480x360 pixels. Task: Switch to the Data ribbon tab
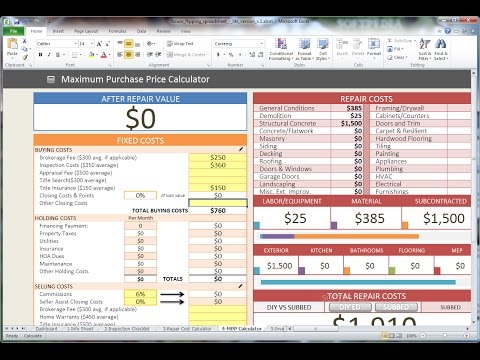[x=142, y=31]
